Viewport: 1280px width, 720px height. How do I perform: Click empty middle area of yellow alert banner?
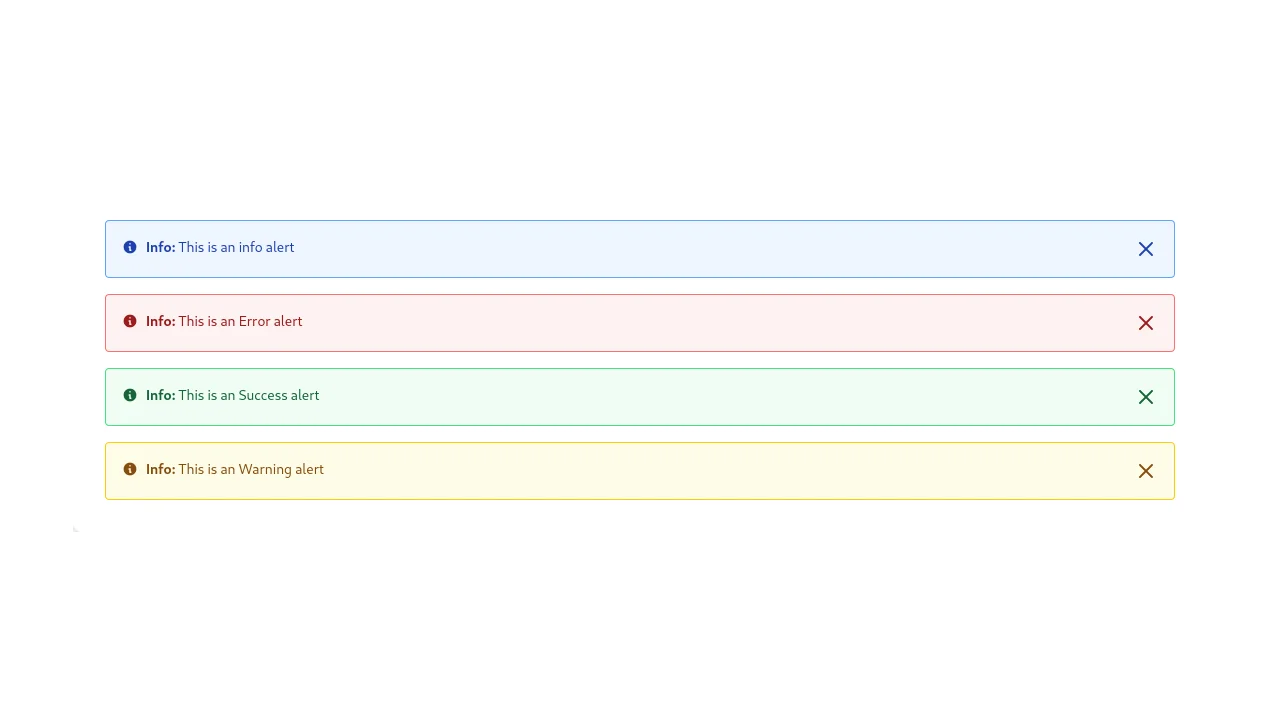pyautogui.click(x=700, y=471)
